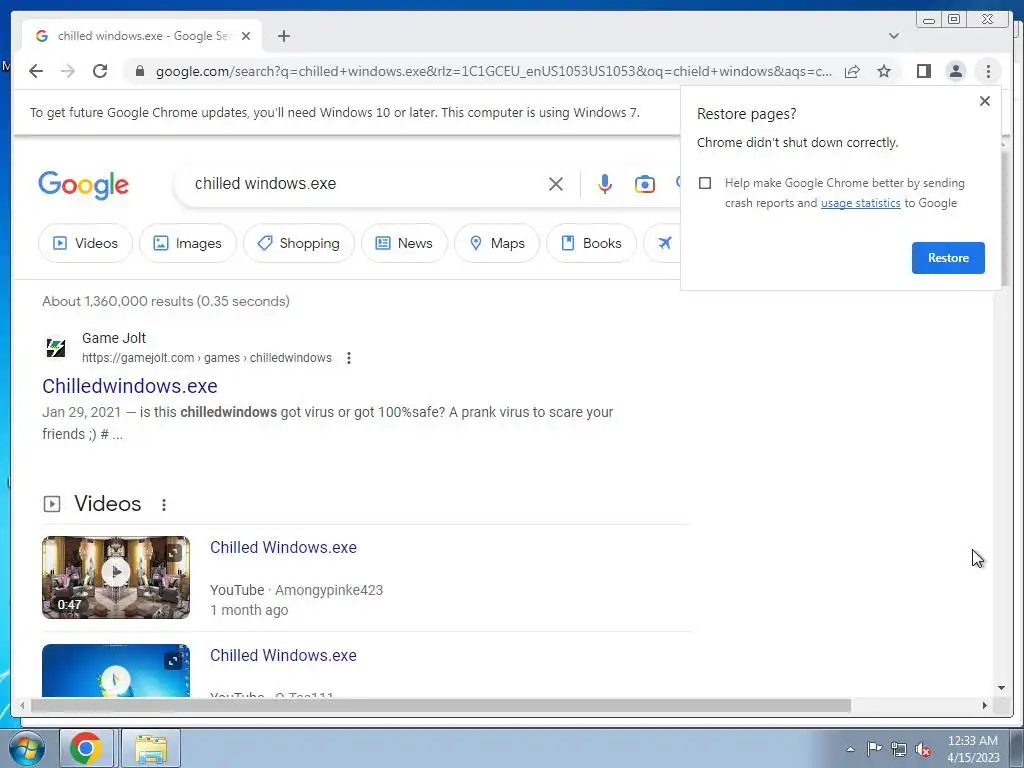Open the Chrome side panel icon
Viewport: 1024px width, 768px height.
coord(923,71)
